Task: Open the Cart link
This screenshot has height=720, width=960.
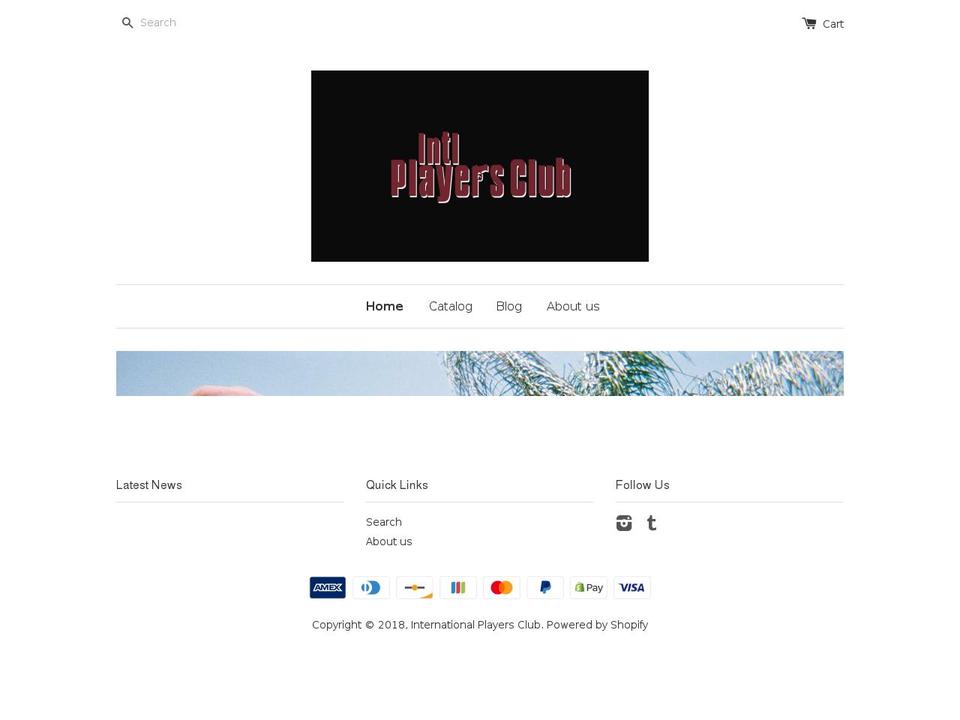Action: 823,23
